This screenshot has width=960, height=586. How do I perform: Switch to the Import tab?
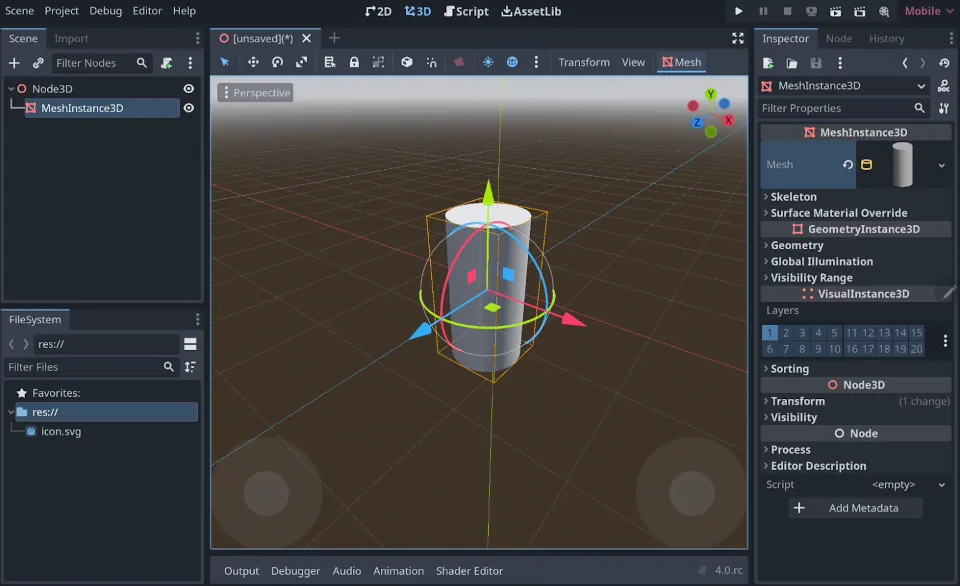click(73, 38)
